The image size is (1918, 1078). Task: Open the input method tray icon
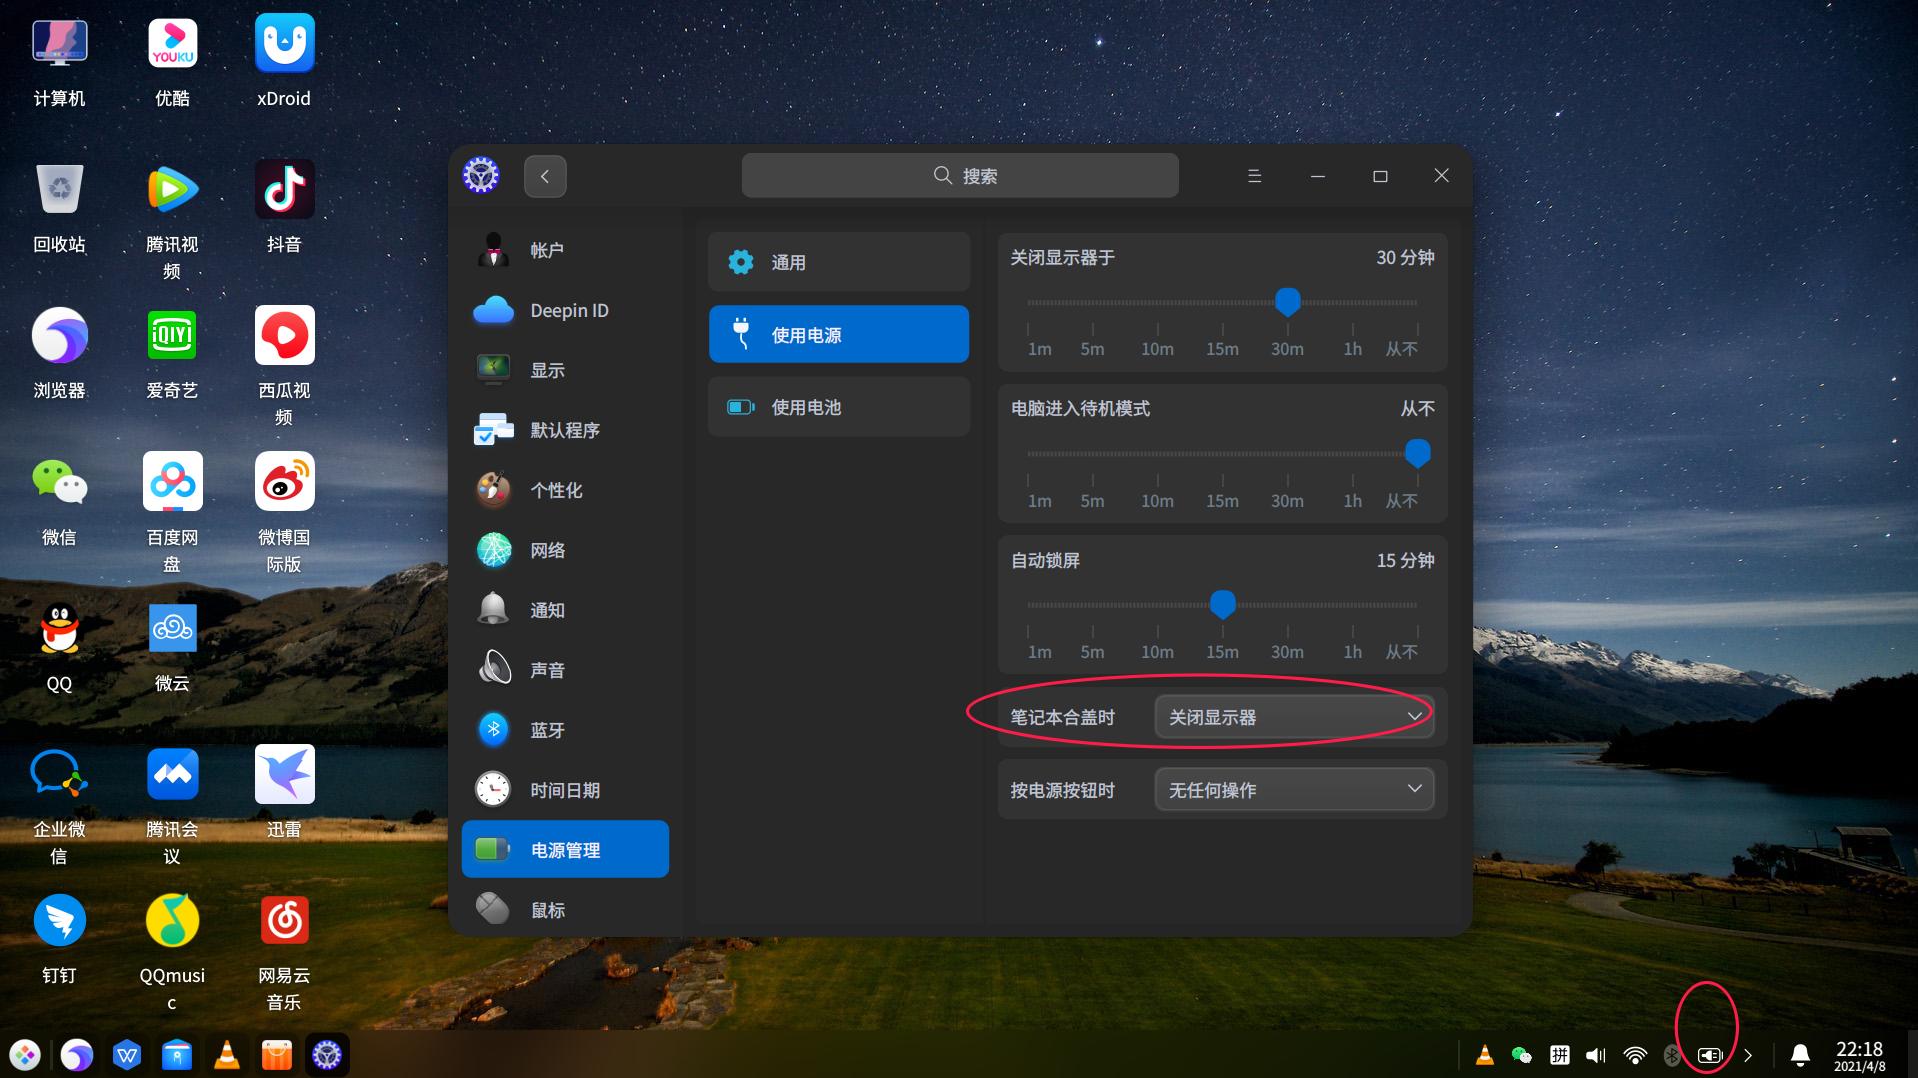[1559, 1055]
